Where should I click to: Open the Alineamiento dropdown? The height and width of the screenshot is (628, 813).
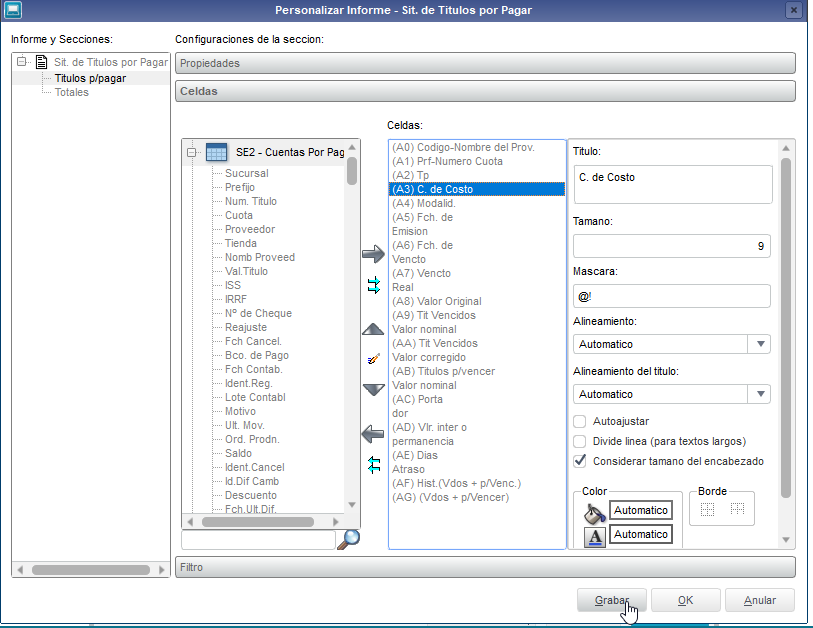760,344
